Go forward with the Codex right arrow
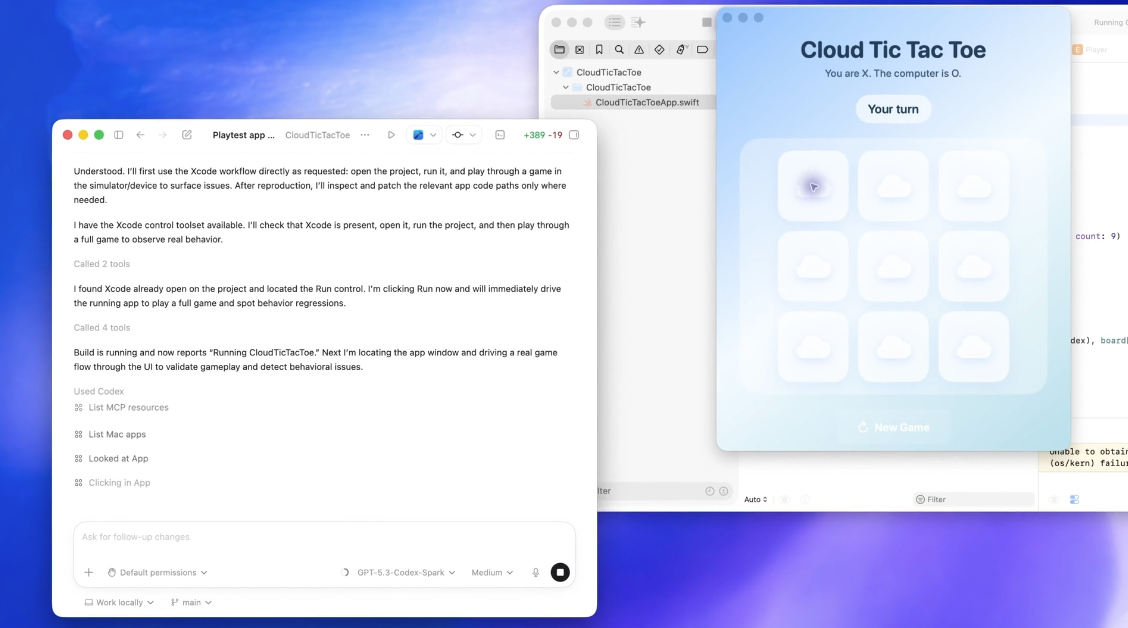1128x628 pixels. 163,135
